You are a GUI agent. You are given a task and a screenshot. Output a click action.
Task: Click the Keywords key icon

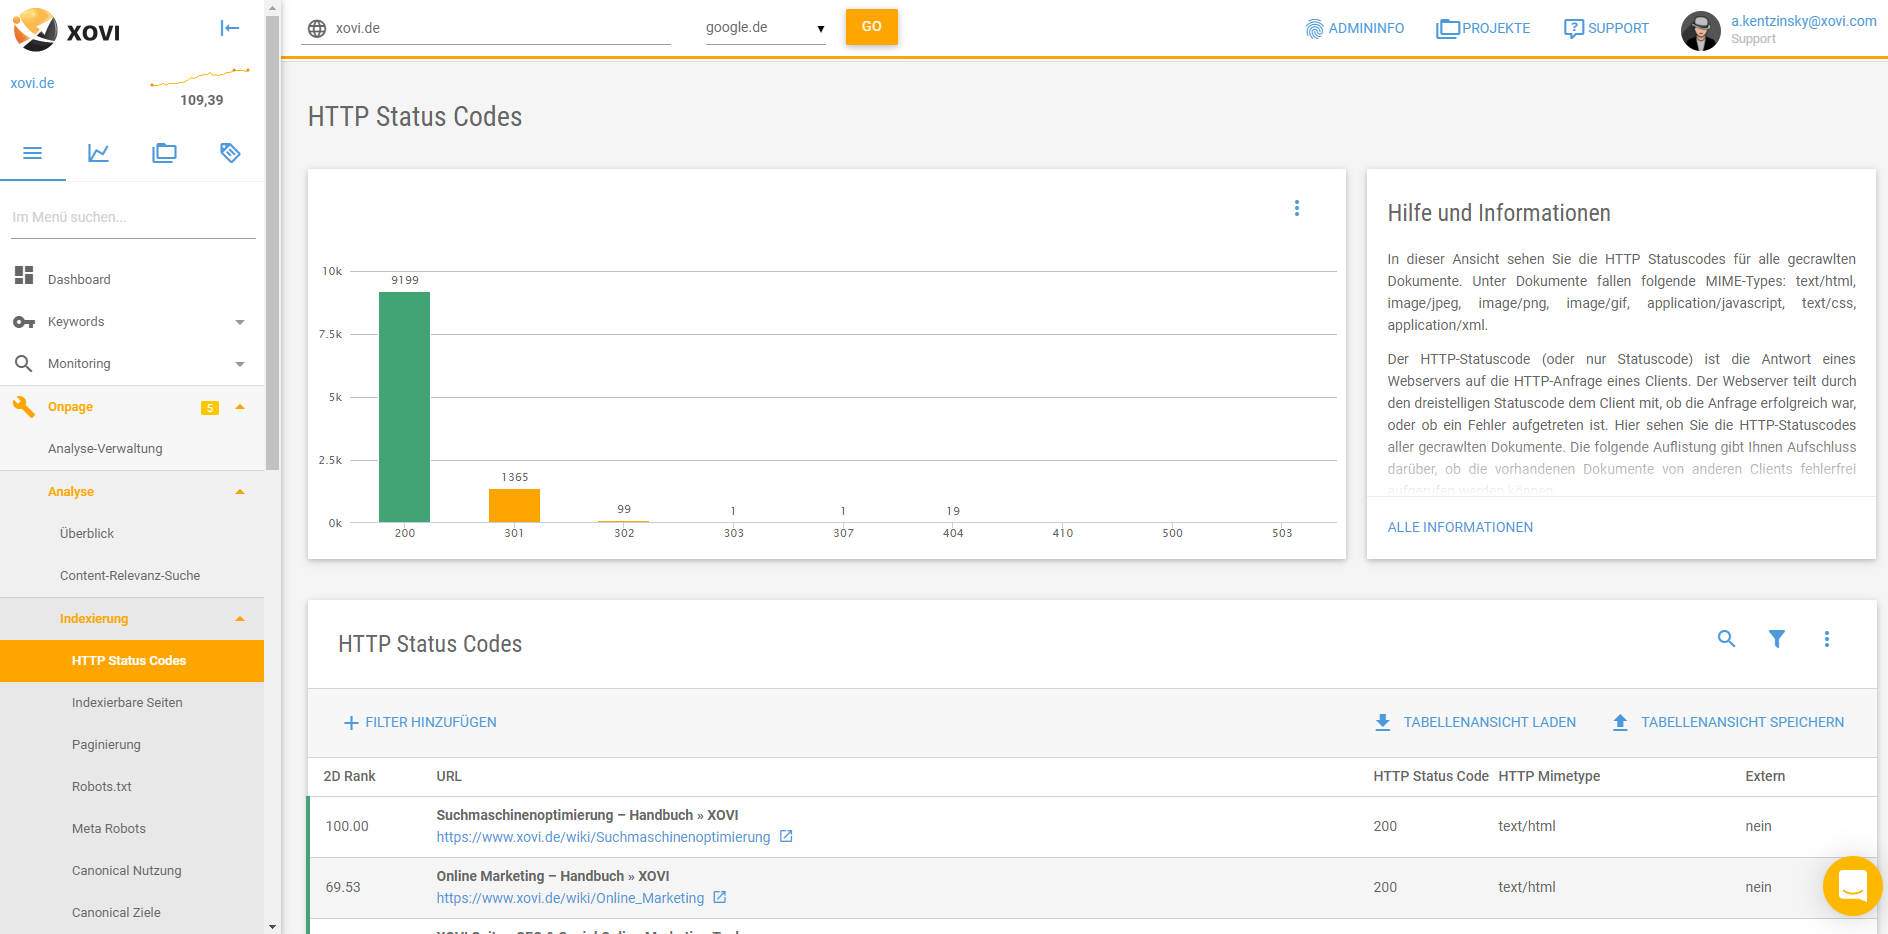(x=24, y=322)
